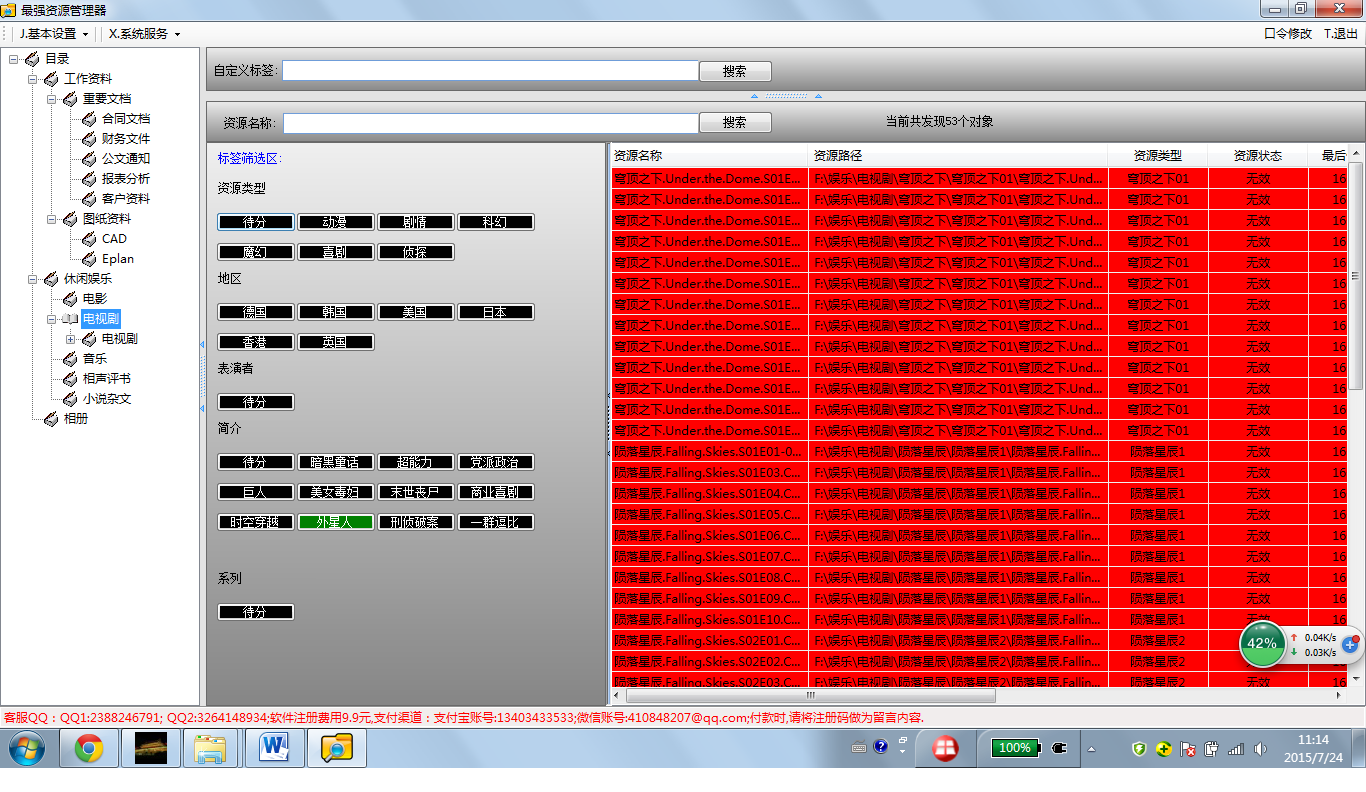Click 搜索 next to 资源名称
Image resolution: width=1366 pixels, height=792 pixels.
(x=735, y=122)
